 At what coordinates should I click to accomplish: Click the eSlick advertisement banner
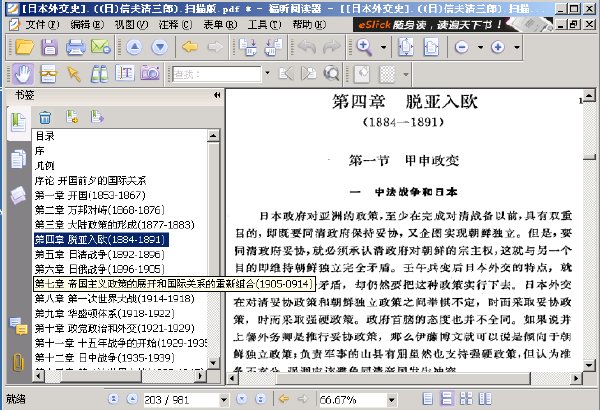(453, 25)
